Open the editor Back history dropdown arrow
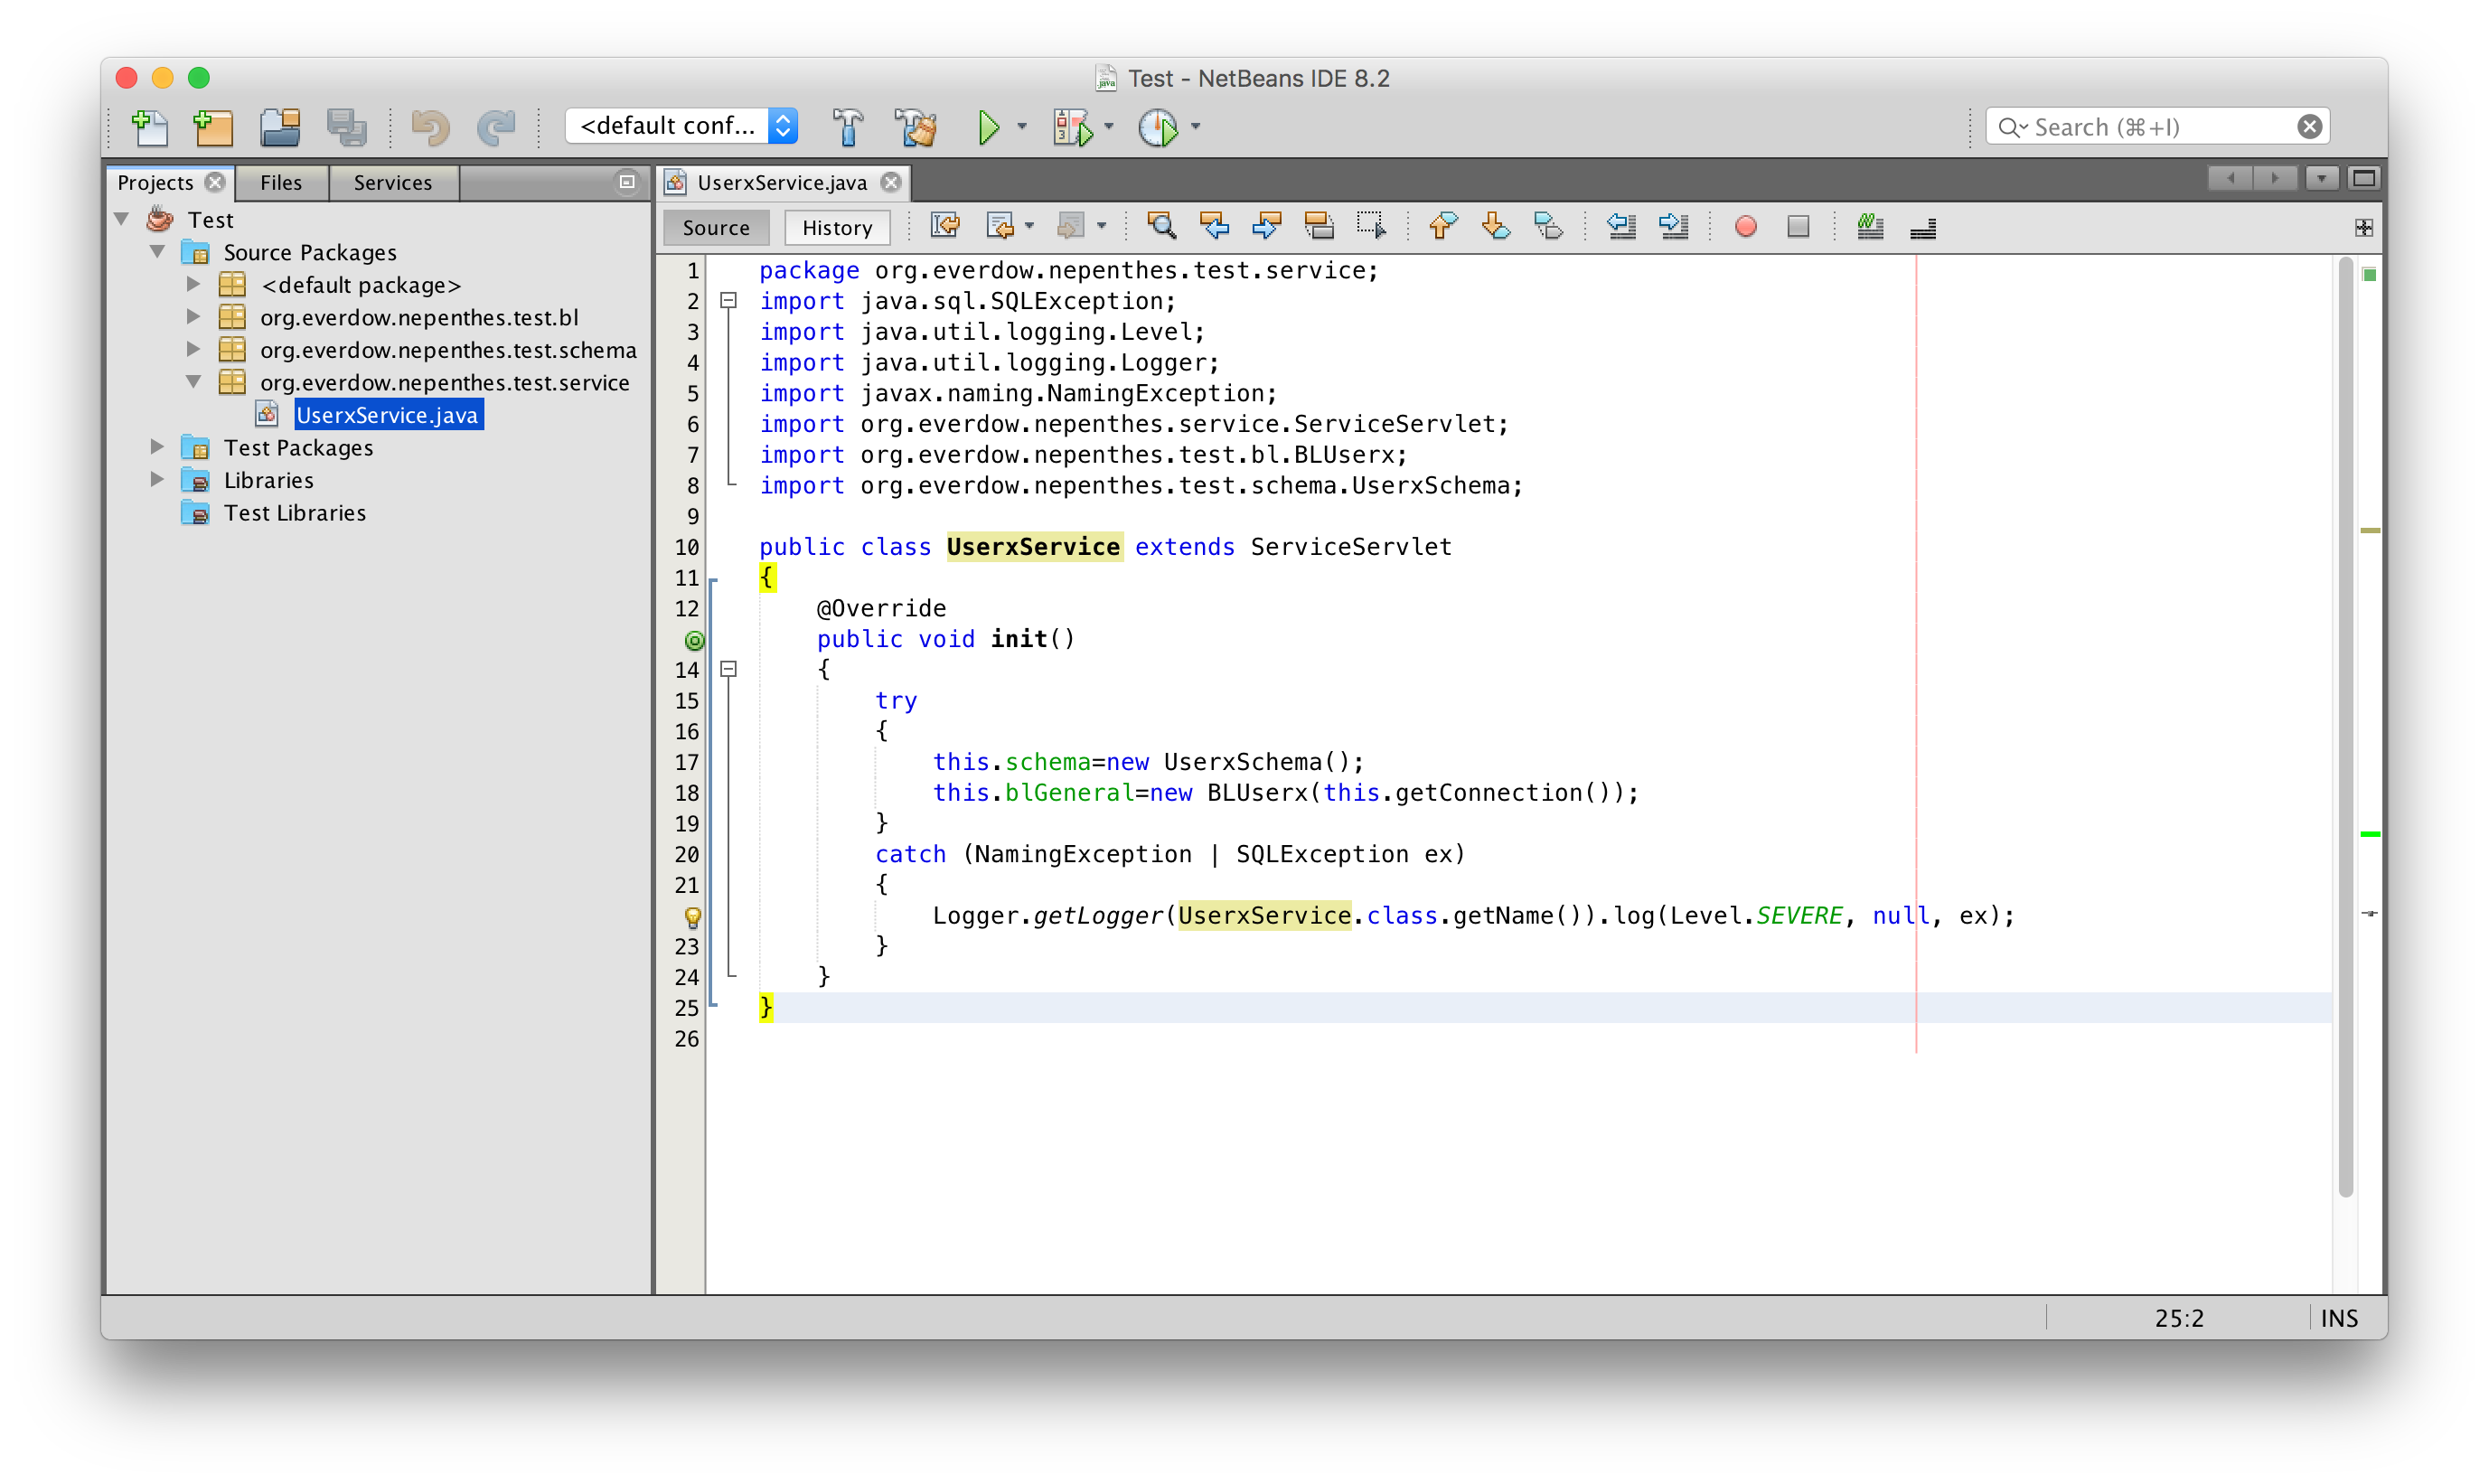The image size is (2489, 1484). click(x=1029, y=228)
